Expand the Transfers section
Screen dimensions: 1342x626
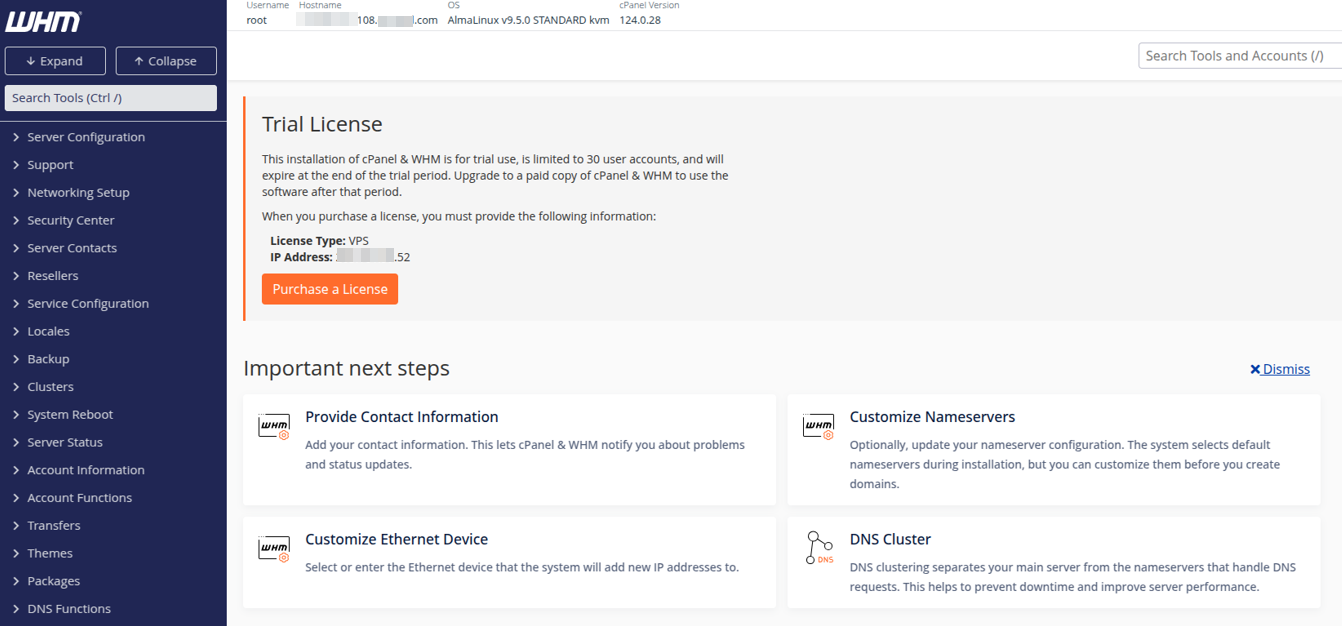(x=55, y=525)
